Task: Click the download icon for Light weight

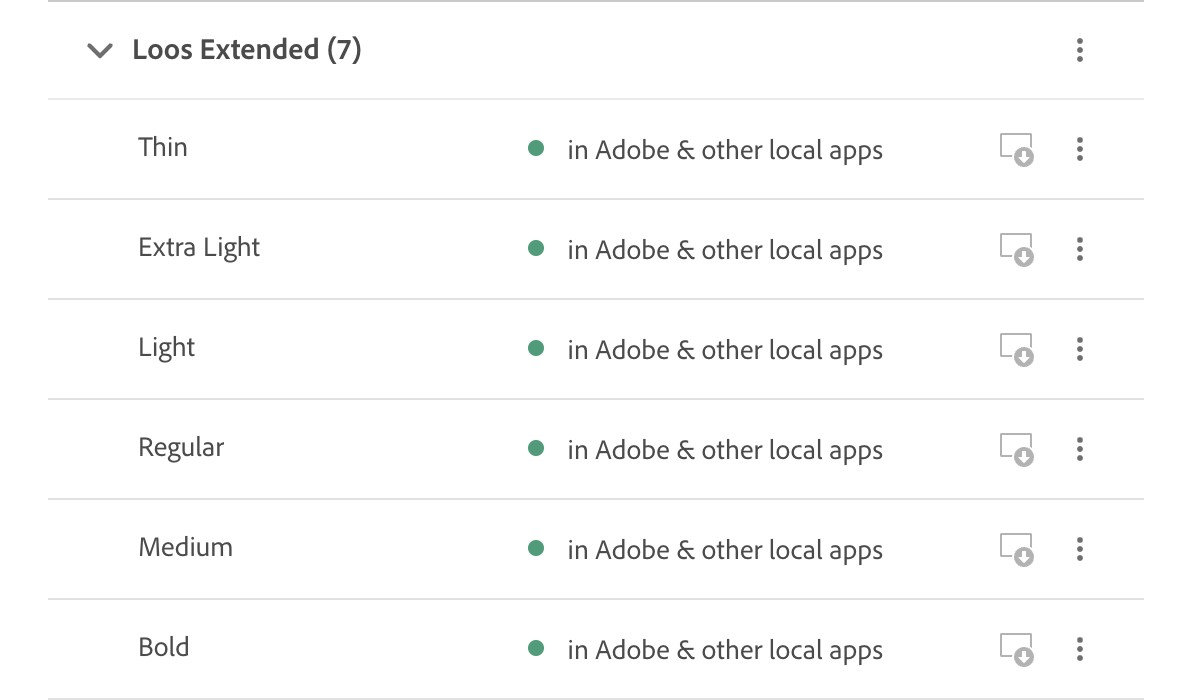Action: click(x=1014, y=350)
